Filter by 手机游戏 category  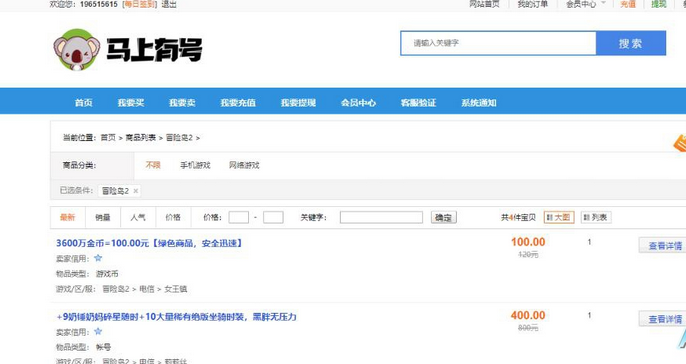[x=195, y=165]
